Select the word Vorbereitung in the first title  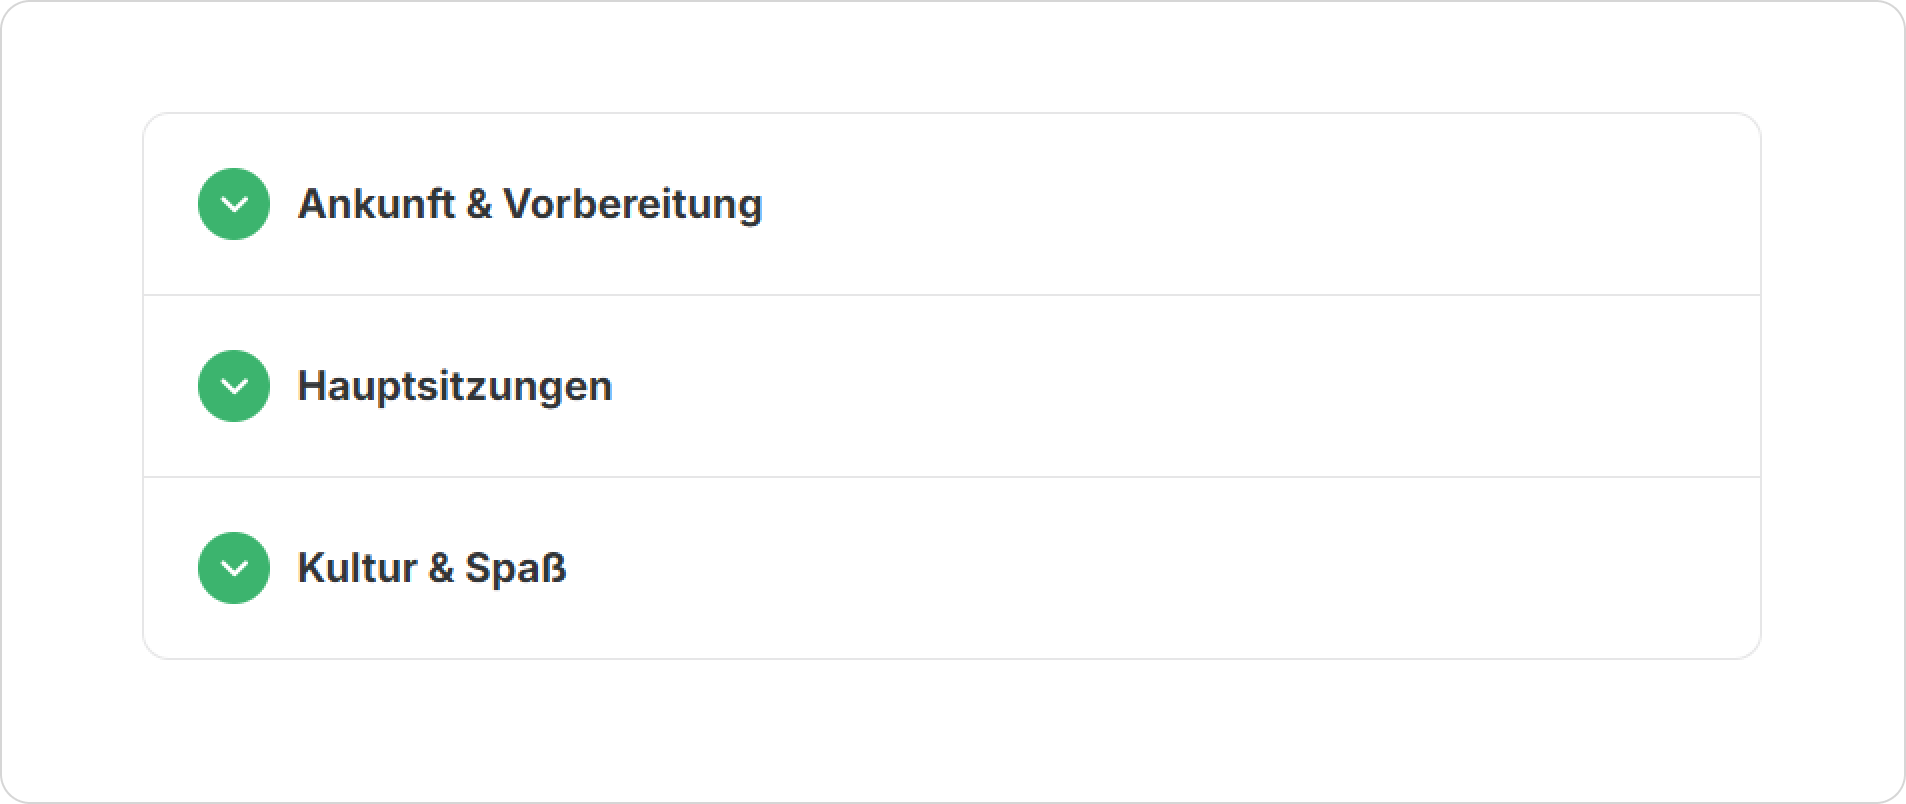tap(632, 204)
